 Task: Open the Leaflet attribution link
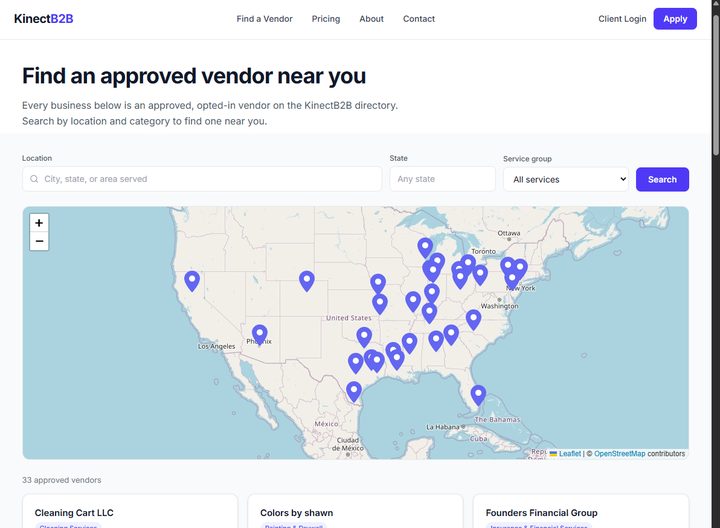(570, 454)
